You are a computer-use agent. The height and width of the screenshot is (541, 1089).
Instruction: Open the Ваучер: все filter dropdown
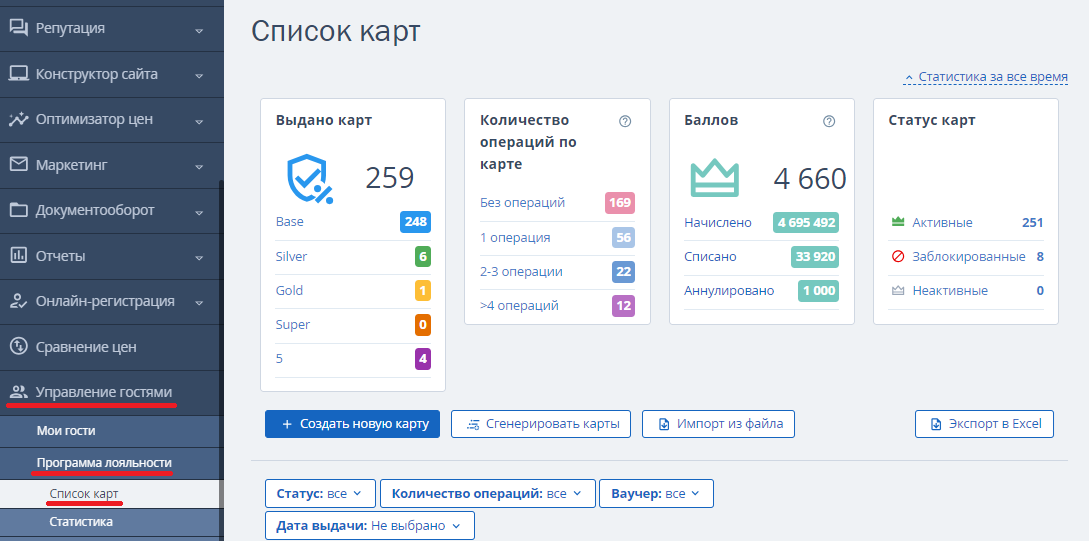656,493
